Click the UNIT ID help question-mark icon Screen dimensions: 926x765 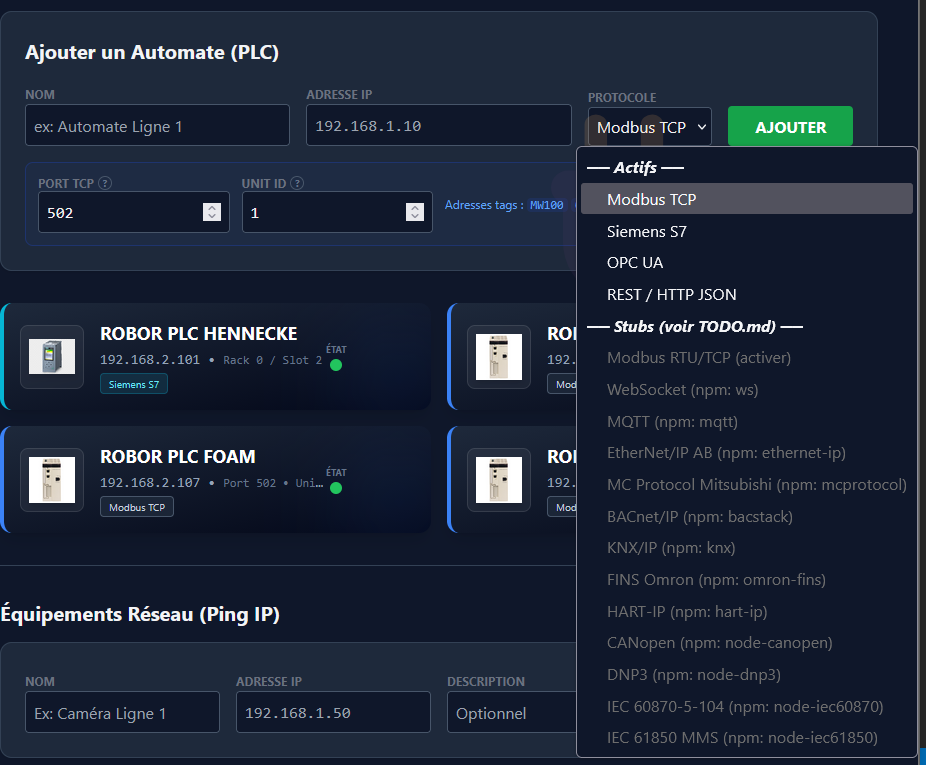(297, 183)
